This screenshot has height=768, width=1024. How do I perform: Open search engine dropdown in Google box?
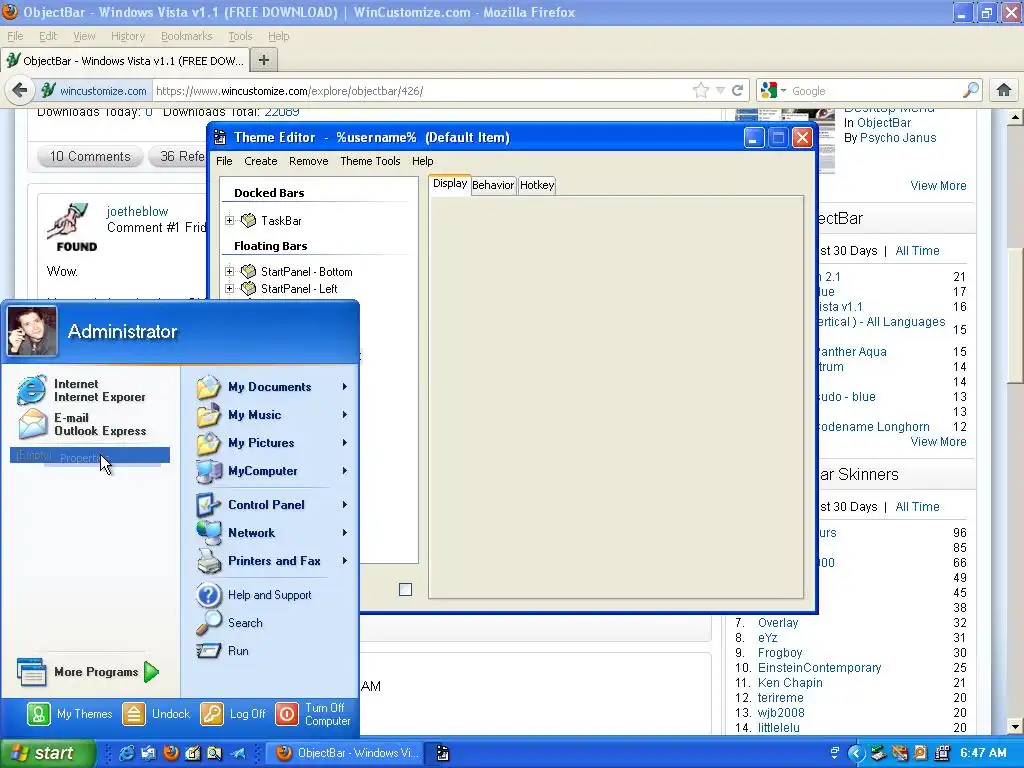click(783, 91)
